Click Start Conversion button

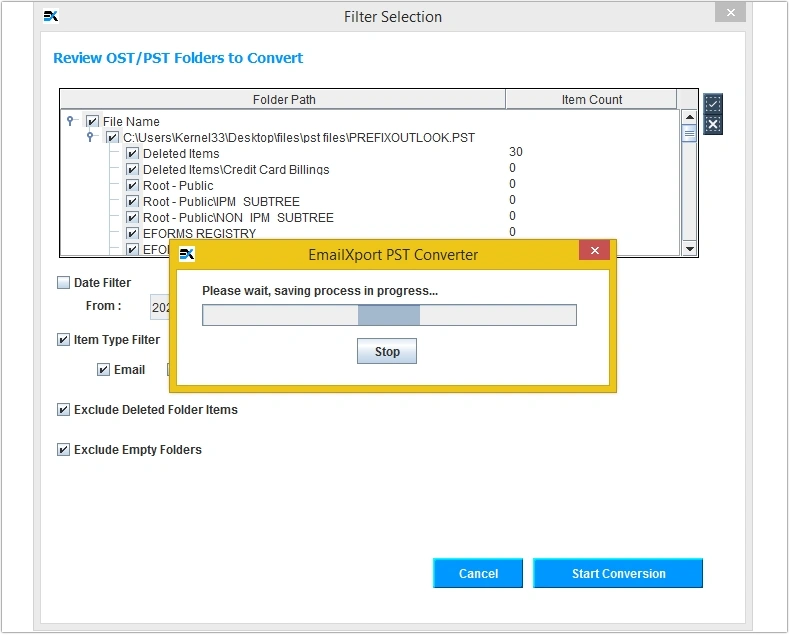click(x=618, y=574)
